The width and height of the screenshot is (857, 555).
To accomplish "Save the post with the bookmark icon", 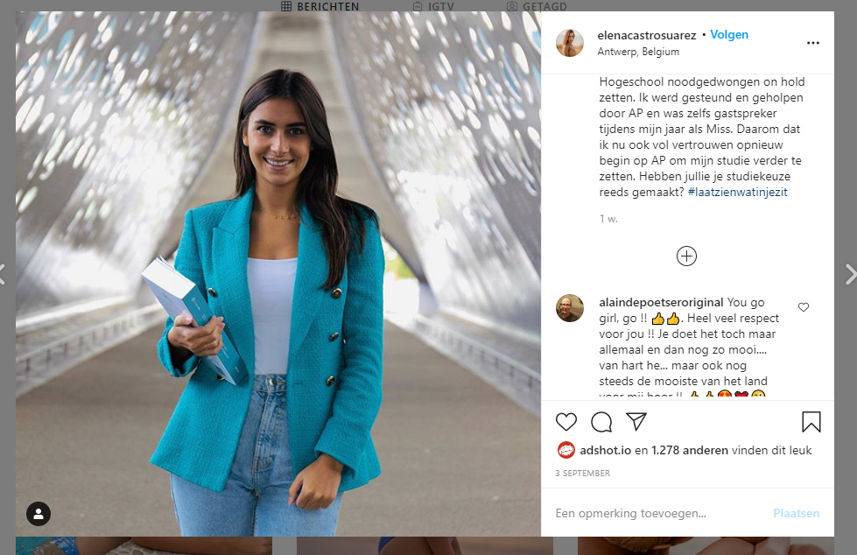I will tap(811, 422).
